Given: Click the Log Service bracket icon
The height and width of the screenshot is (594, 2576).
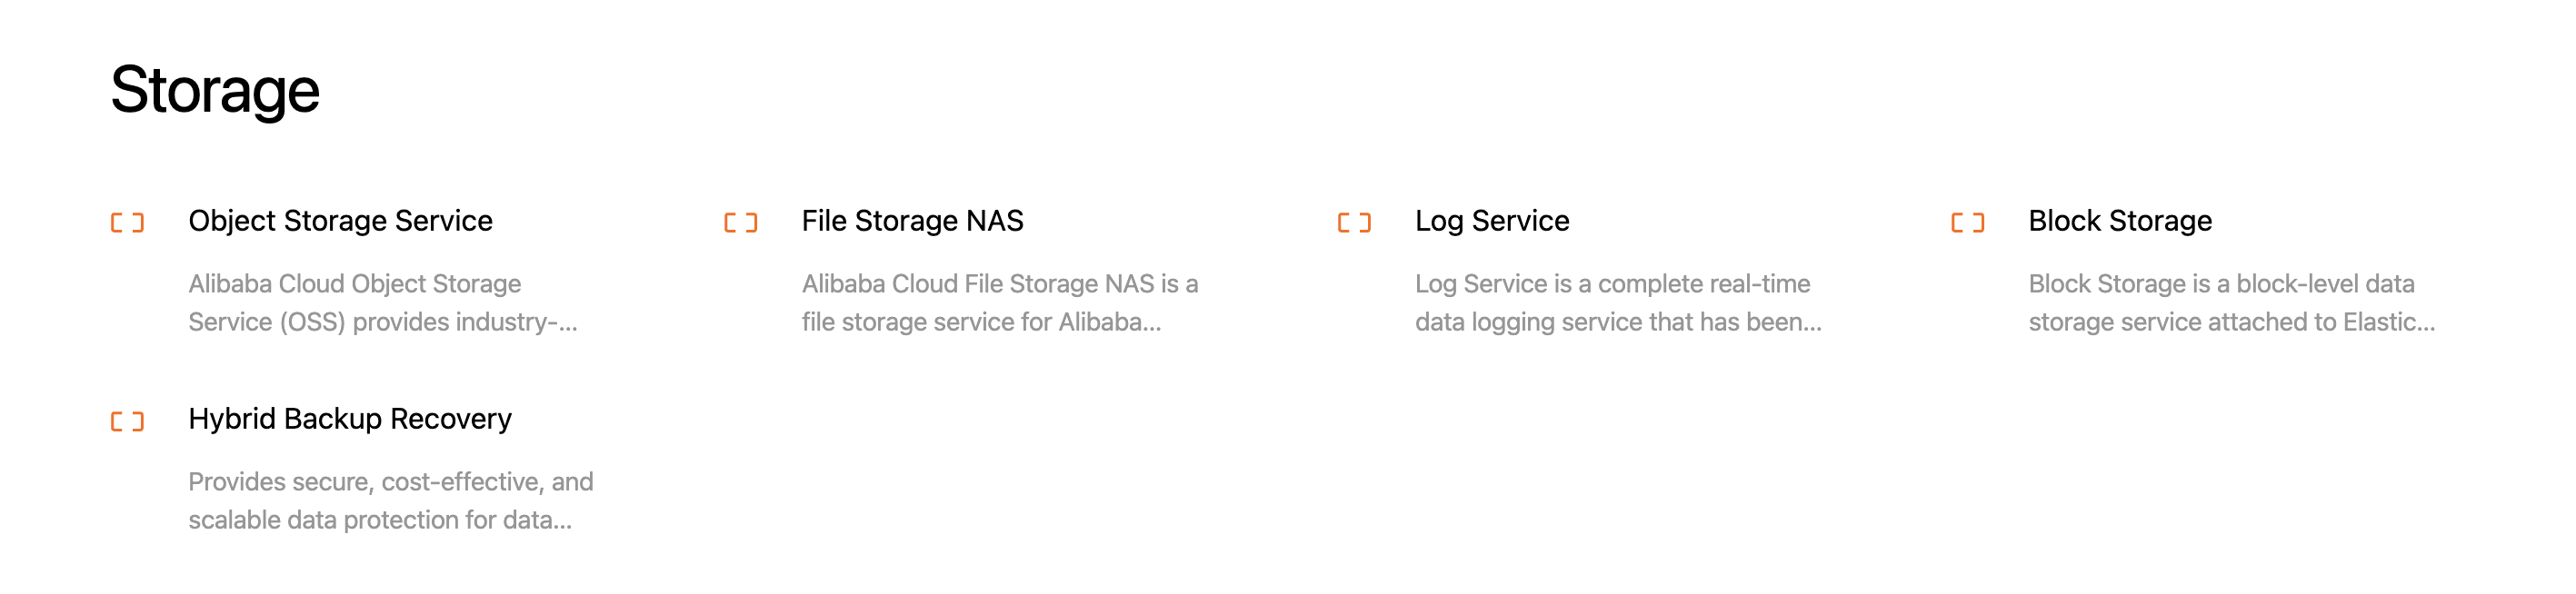Looking at the screenshot, I should [1354, 222].
